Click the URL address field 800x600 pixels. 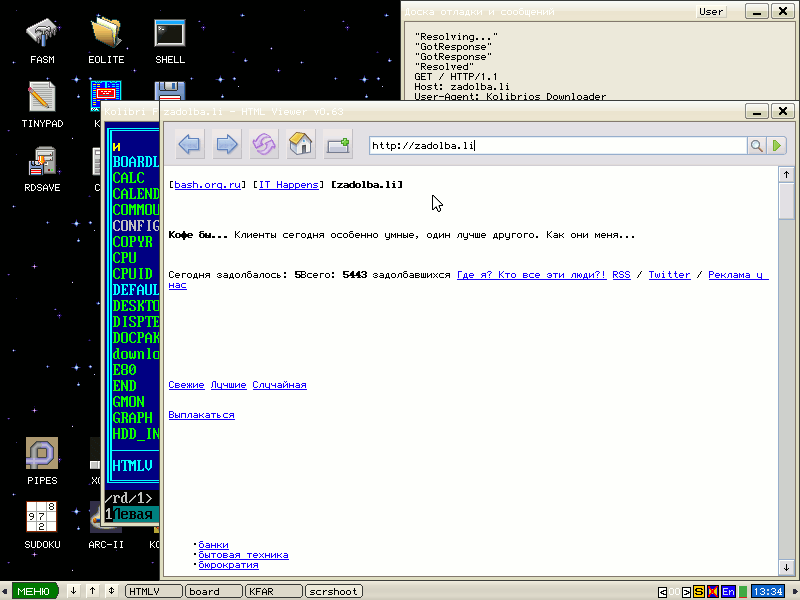[557, 146]
